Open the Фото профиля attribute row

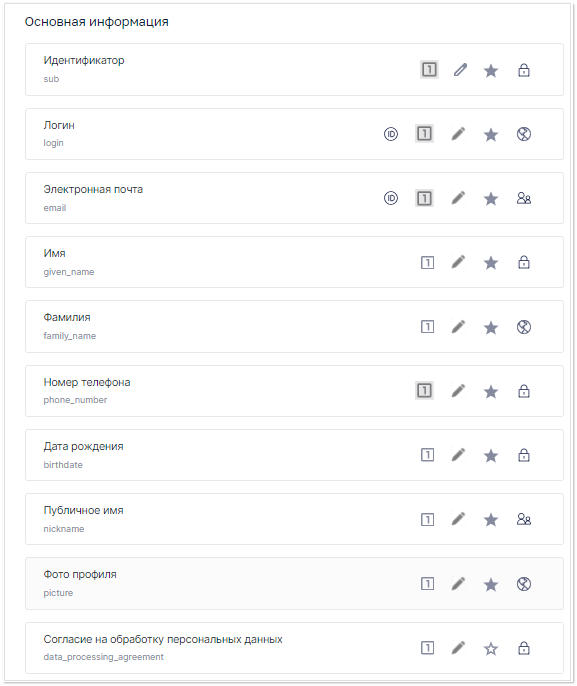click(294, 584)
